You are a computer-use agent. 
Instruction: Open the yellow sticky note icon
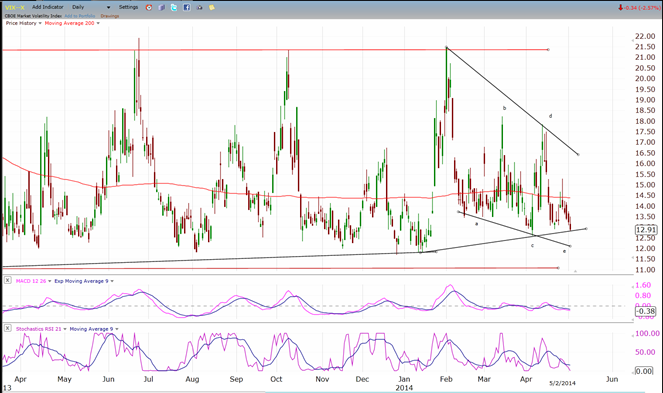pos(211,8)
